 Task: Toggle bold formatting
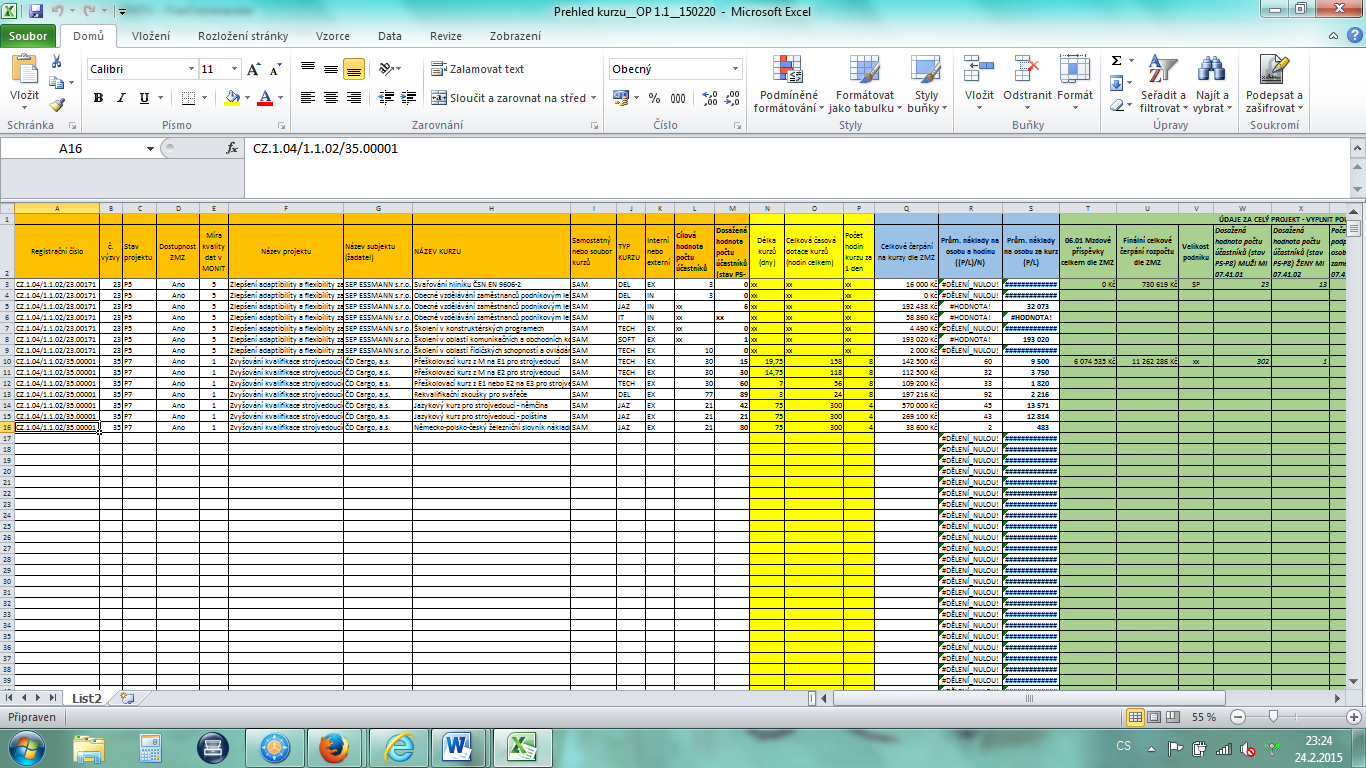[98, 98]
